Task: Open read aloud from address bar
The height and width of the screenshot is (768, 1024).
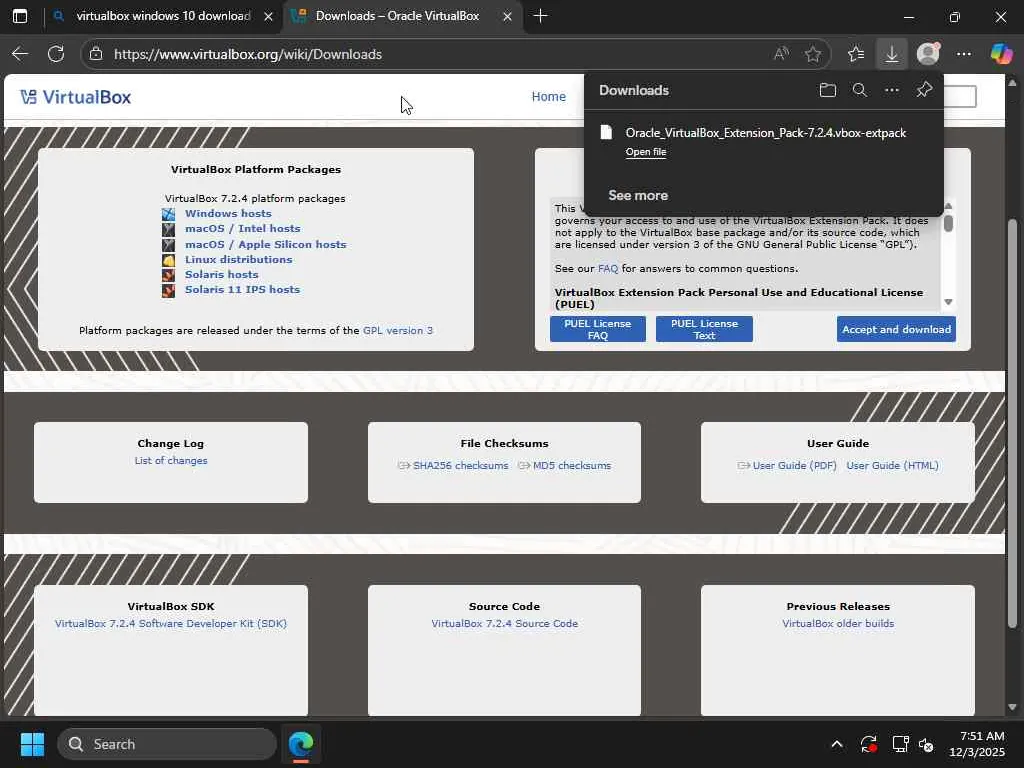Action: click(x=781, y=54)
